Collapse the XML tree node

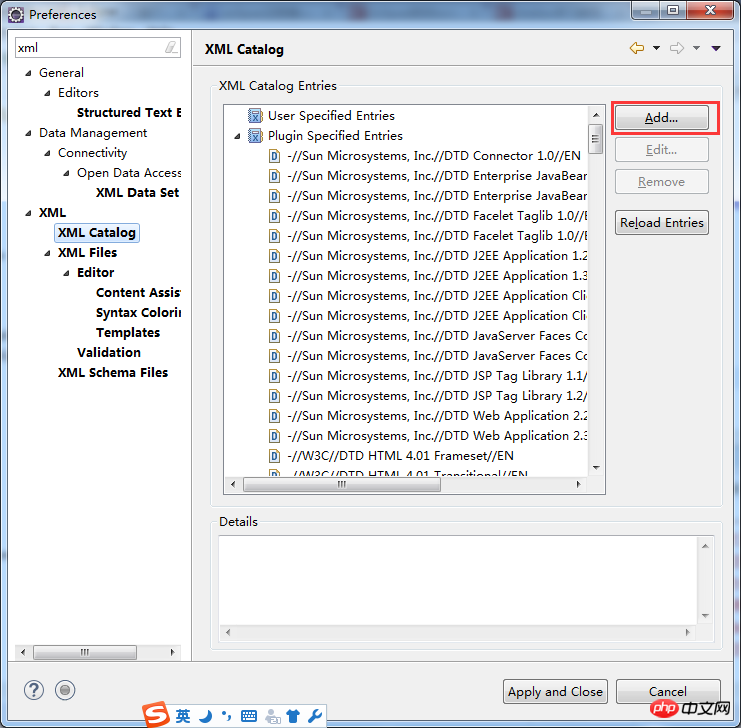click(x=28, y=213)
